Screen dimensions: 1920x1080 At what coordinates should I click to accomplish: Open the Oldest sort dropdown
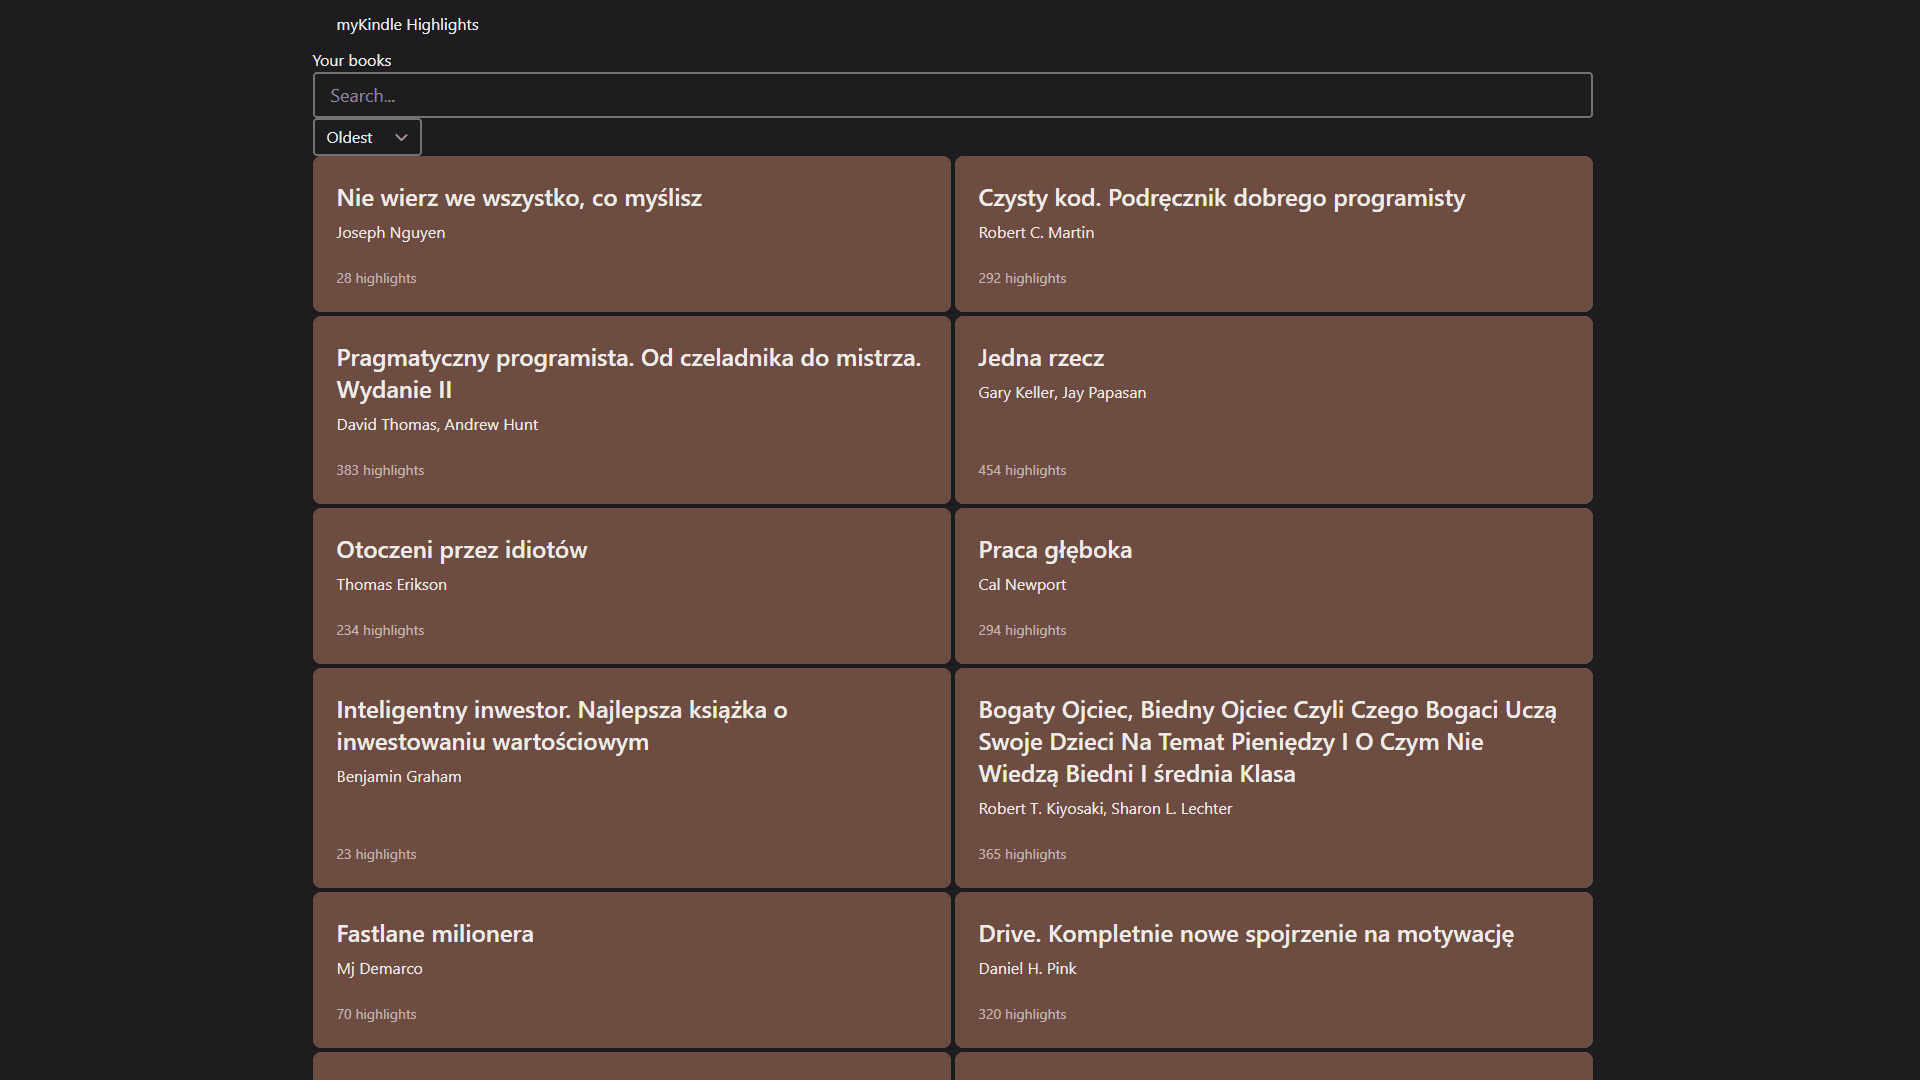point(366,137)
